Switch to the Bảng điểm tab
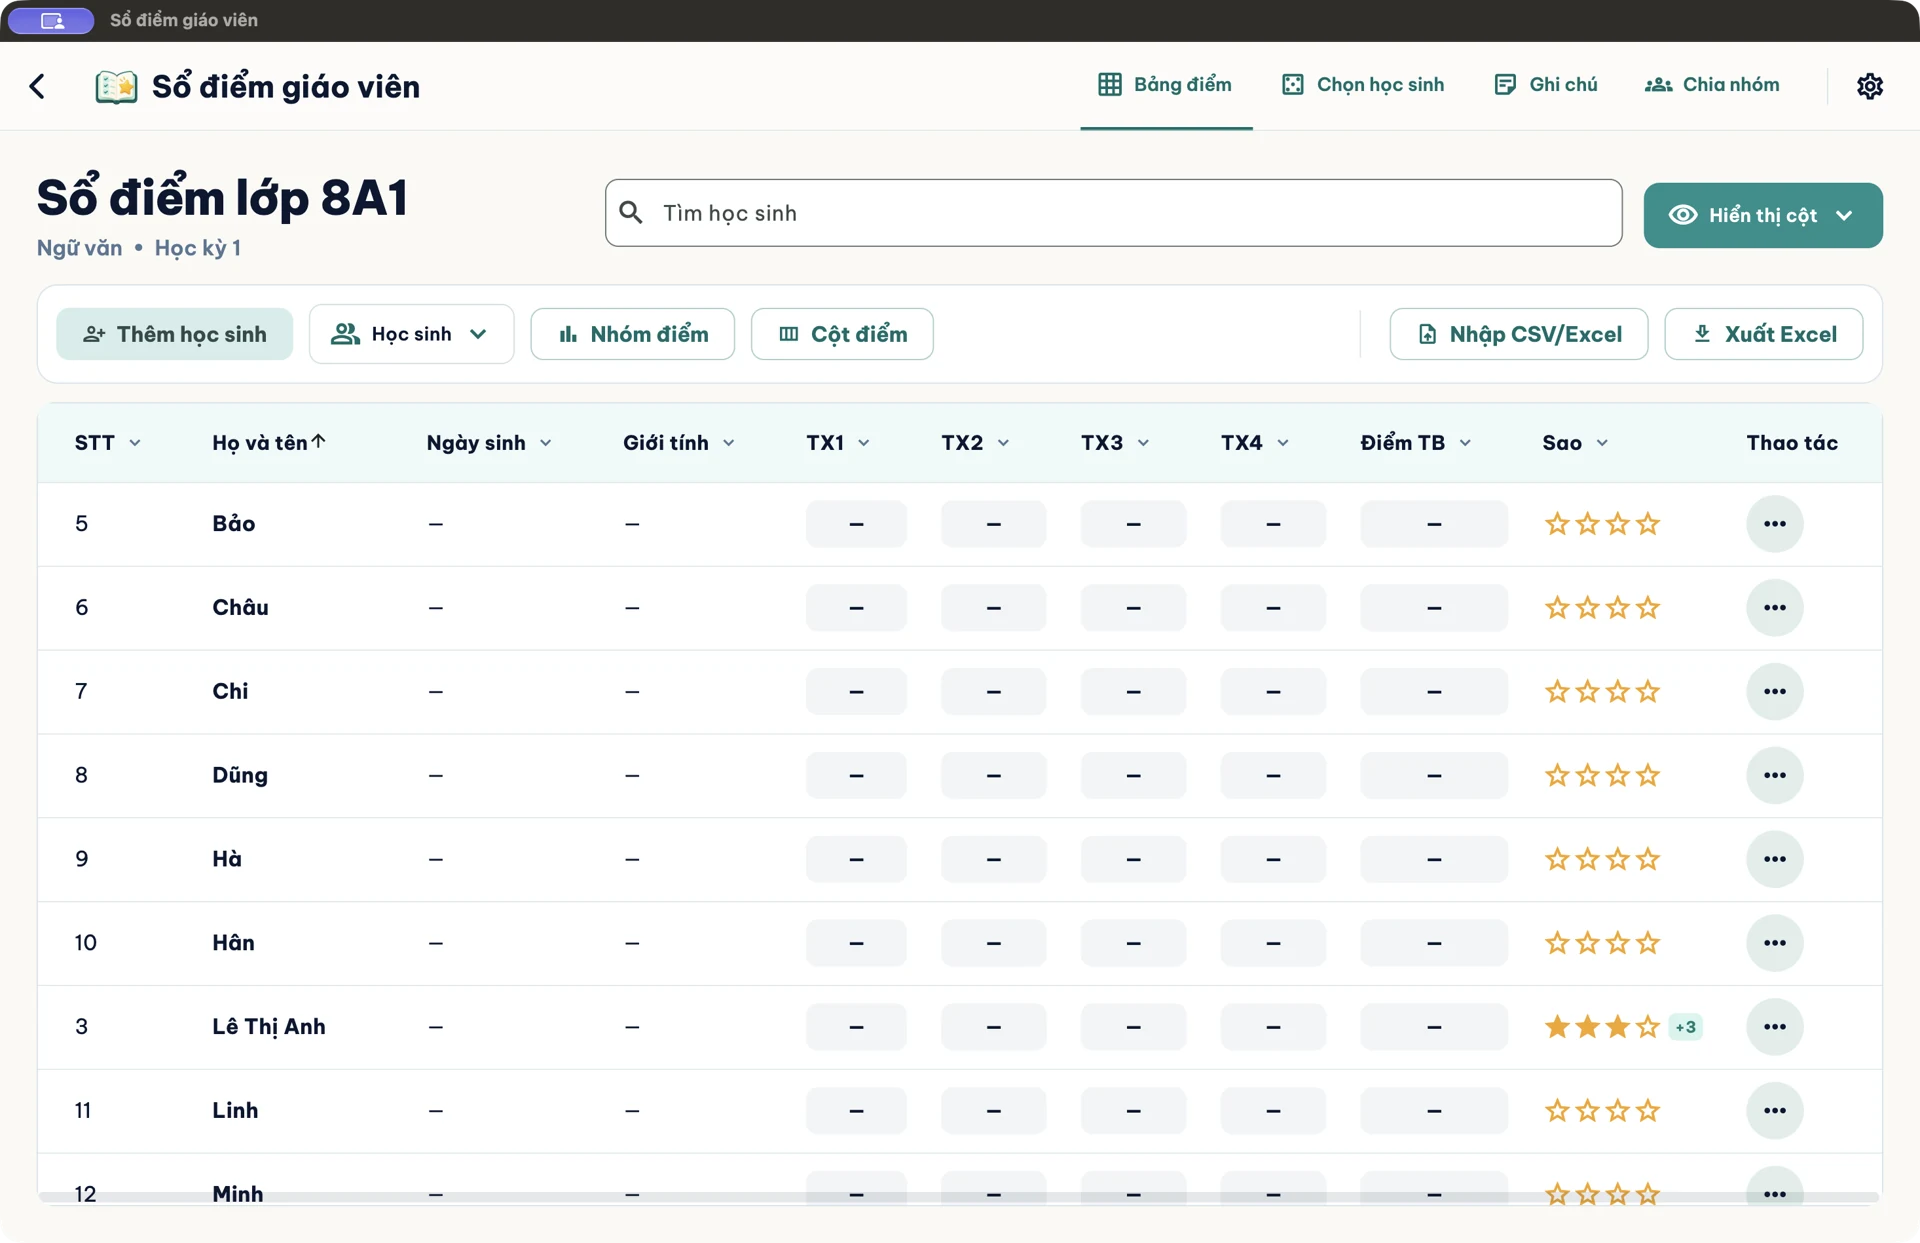Viewport: 1920px width, 1243px height. click(x=1166, y=85)
